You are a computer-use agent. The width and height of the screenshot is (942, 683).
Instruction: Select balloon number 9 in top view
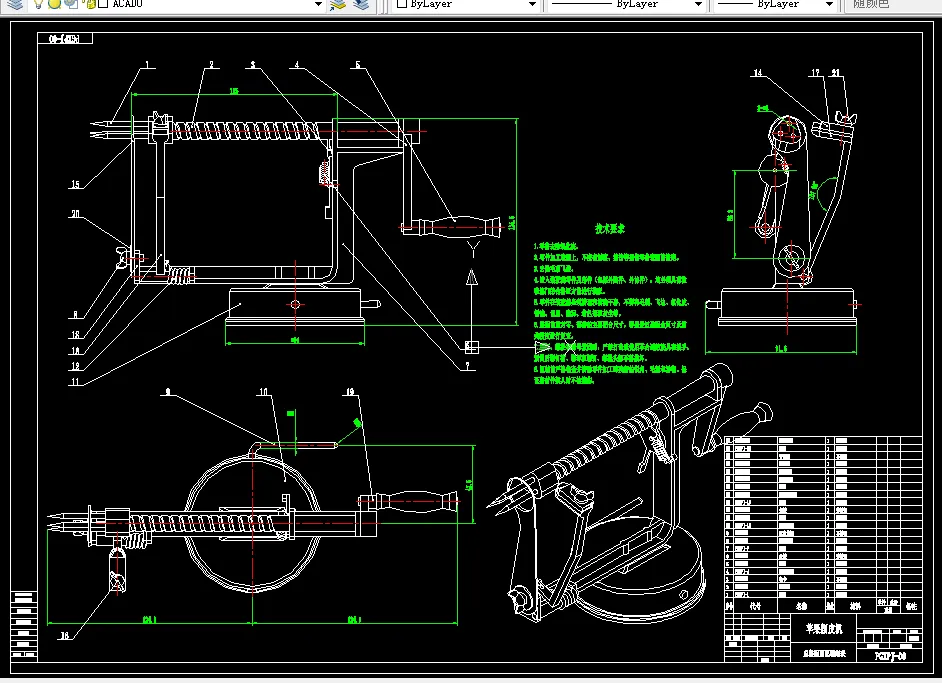[x=168, y=392]
